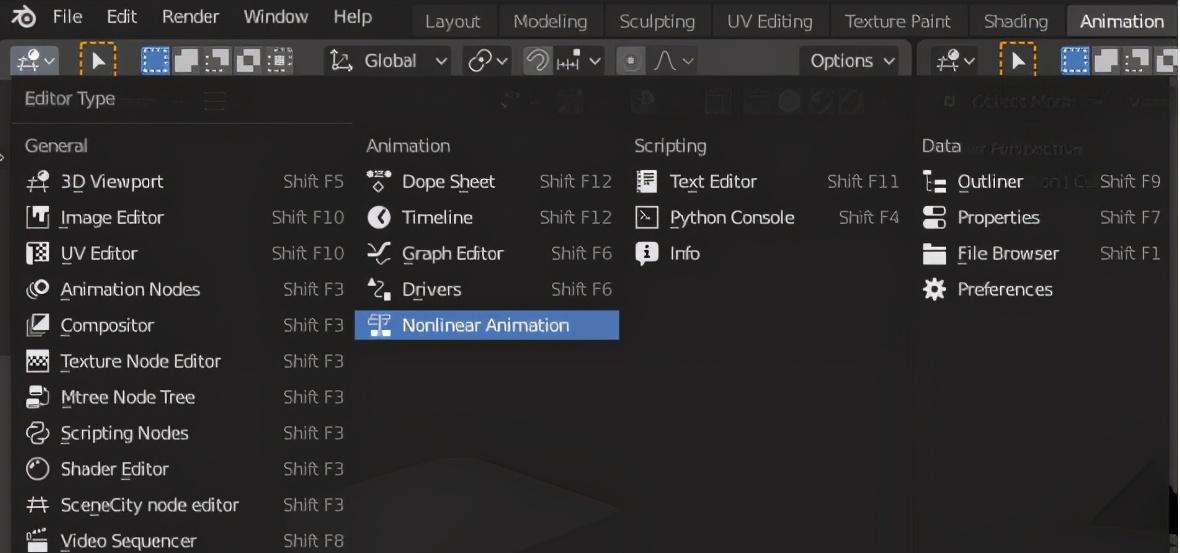
Task: Choose Subtract selection mode in right header
Action: [1137, 61]
